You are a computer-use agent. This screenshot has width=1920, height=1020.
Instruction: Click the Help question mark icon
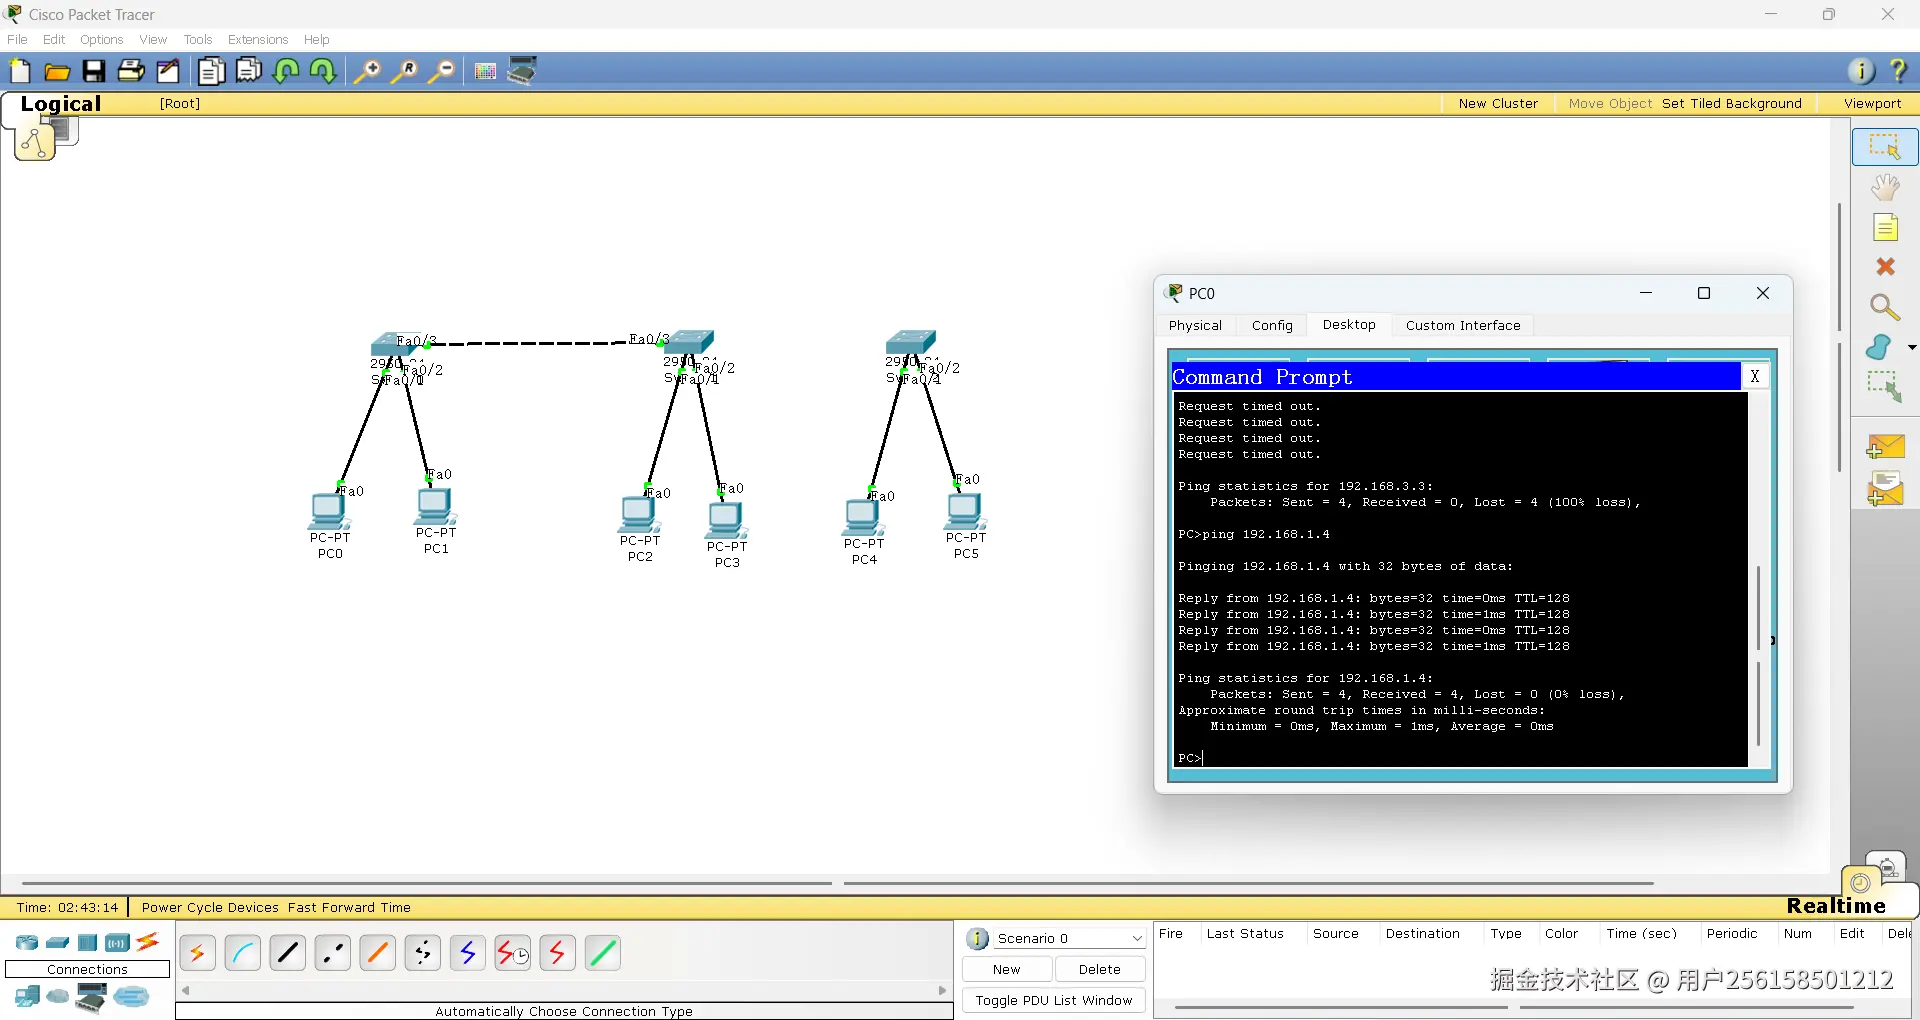tap(1898, 71)
